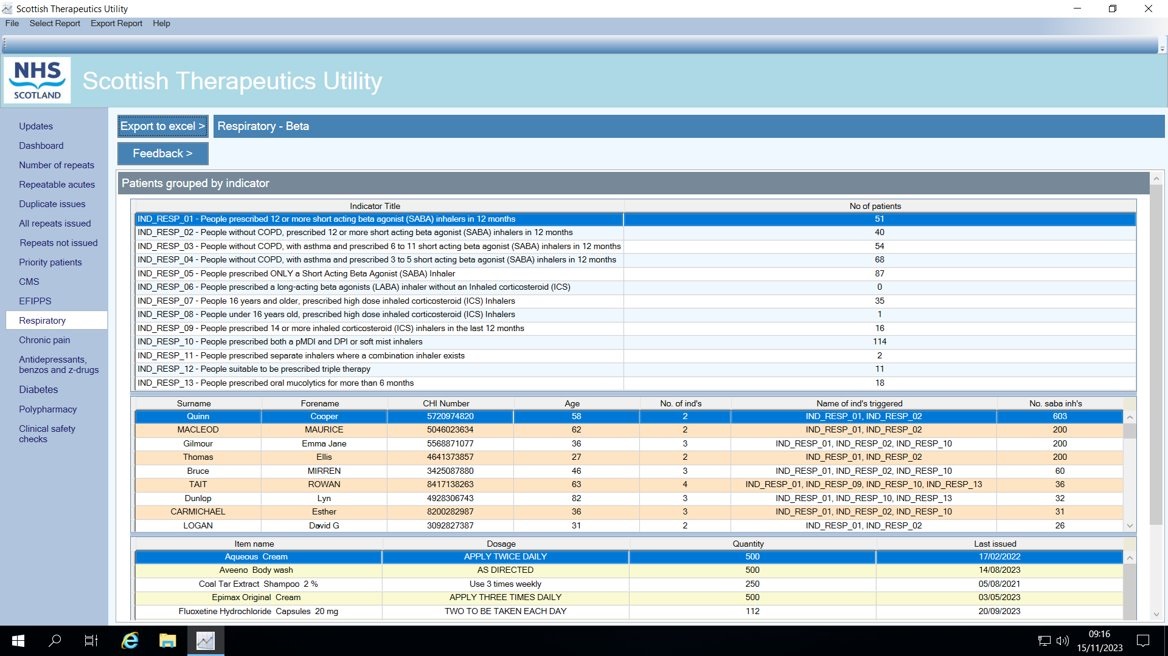Viewport: 1168px width, 656px height.
Task: Click the NHS Scotland logo
Action: tap(38, 80)
